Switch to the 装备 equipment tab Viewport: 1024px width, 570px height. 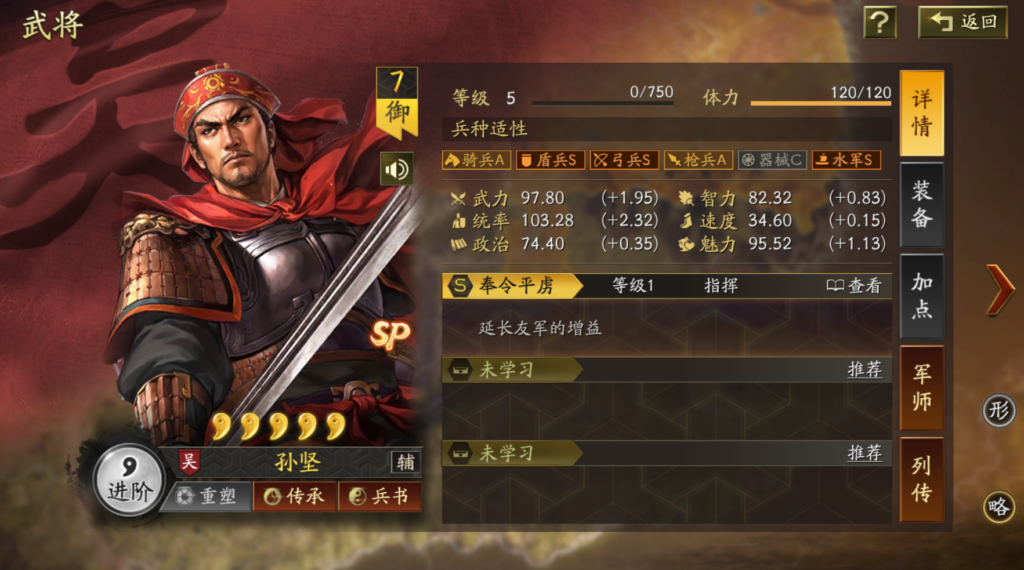[x=921, y=204]
